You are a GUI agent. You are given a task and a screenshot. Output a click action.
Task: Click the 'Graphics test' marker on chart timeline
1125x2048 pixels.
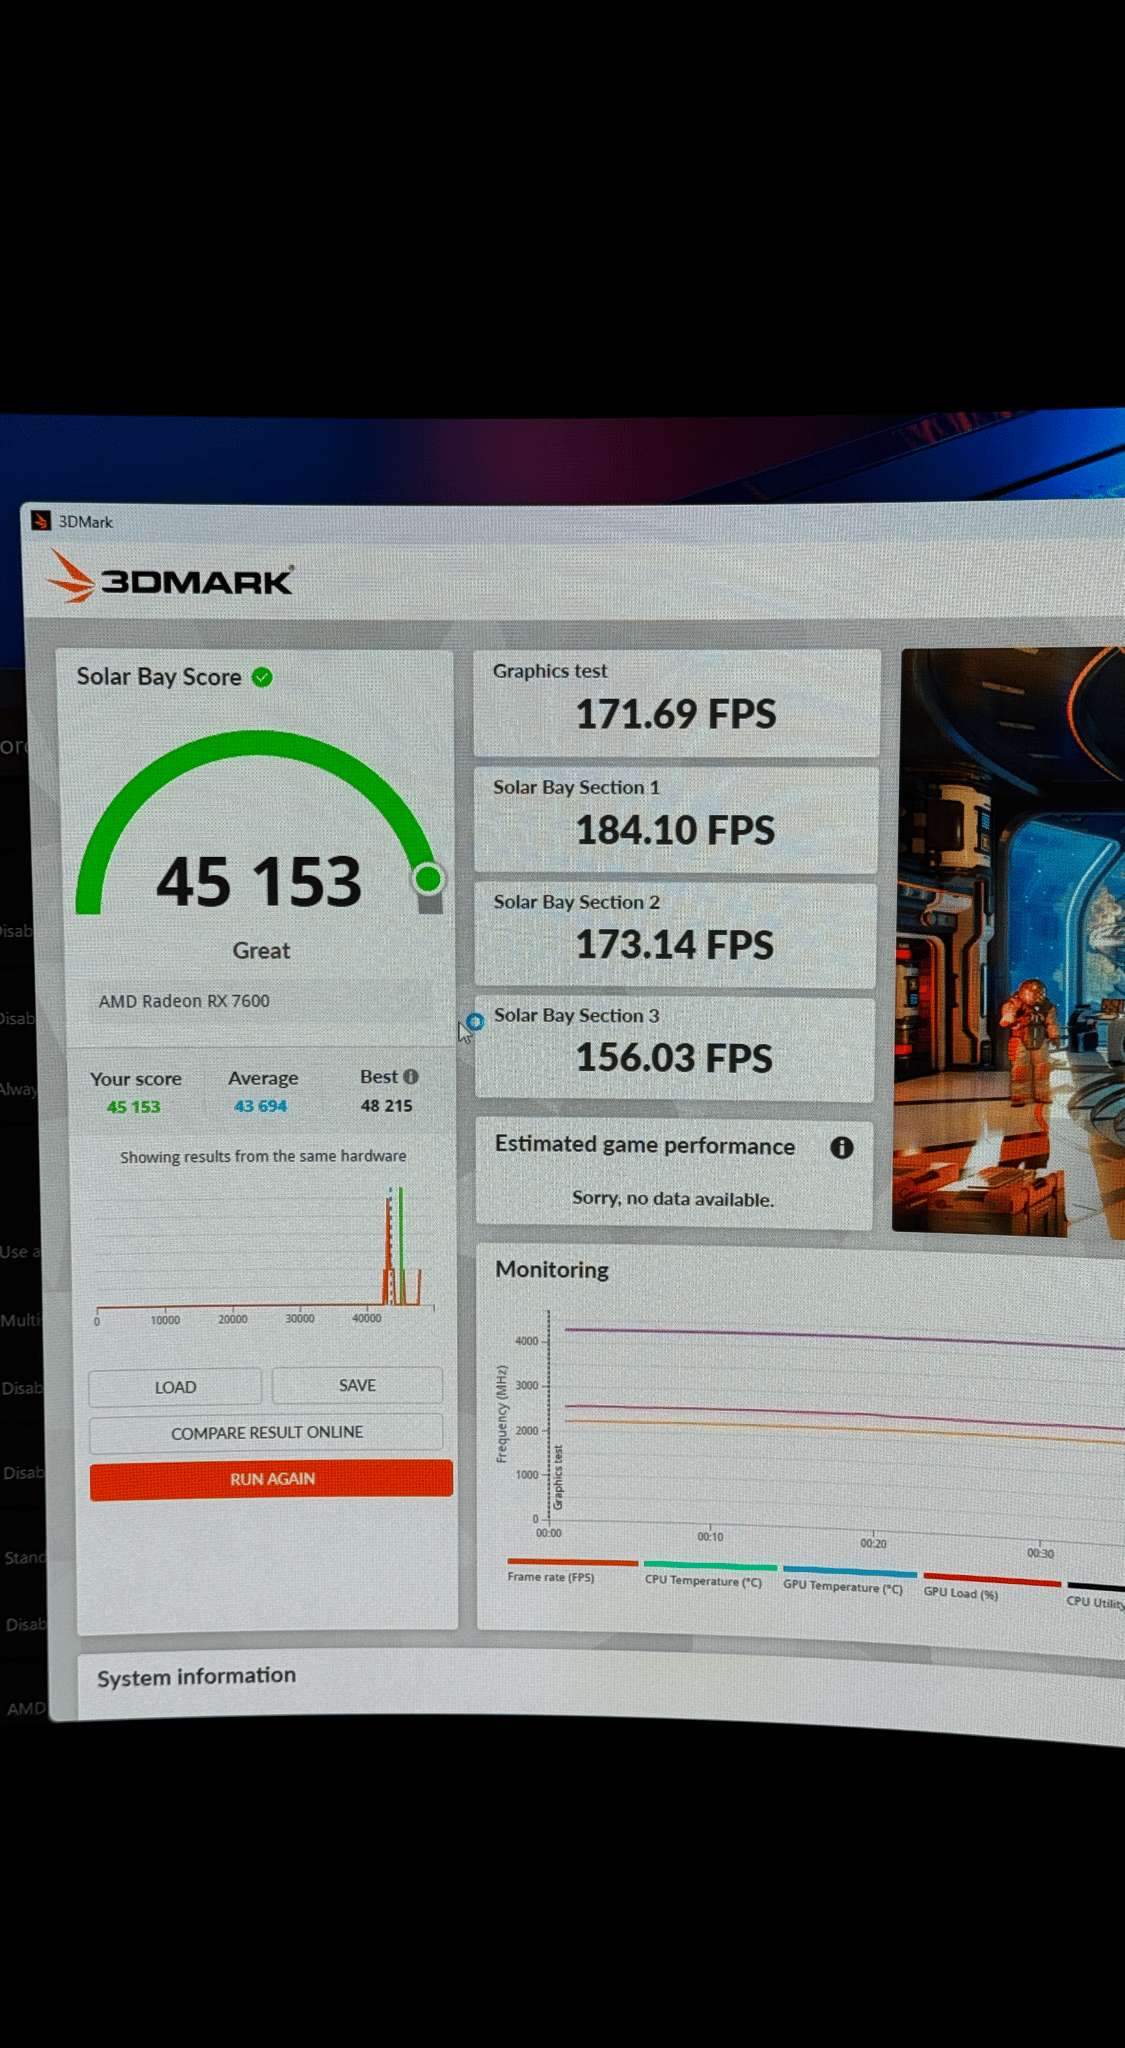point(558,1477)
